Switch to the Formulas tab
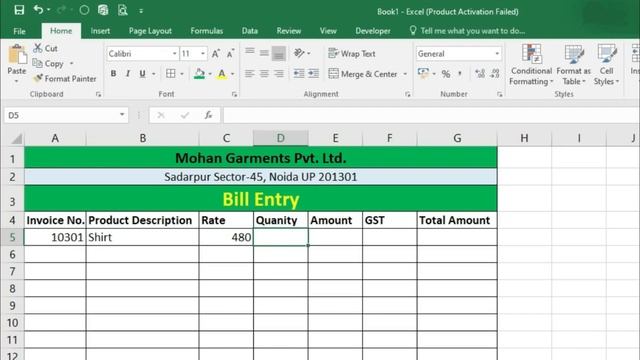 pyautogui.click(x=207, y=31)
